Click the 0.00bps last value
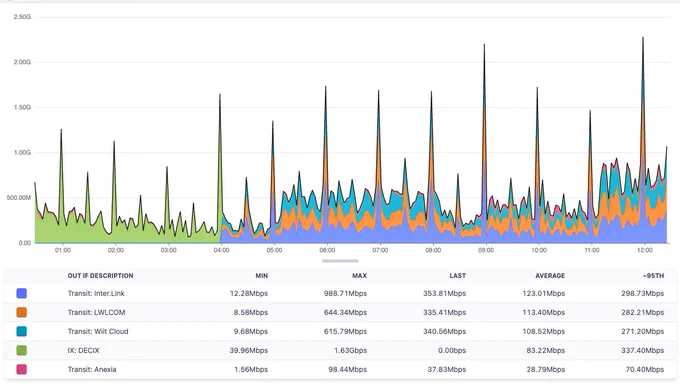The width and height of the screenshot is (680, 392). pos(452,351)
